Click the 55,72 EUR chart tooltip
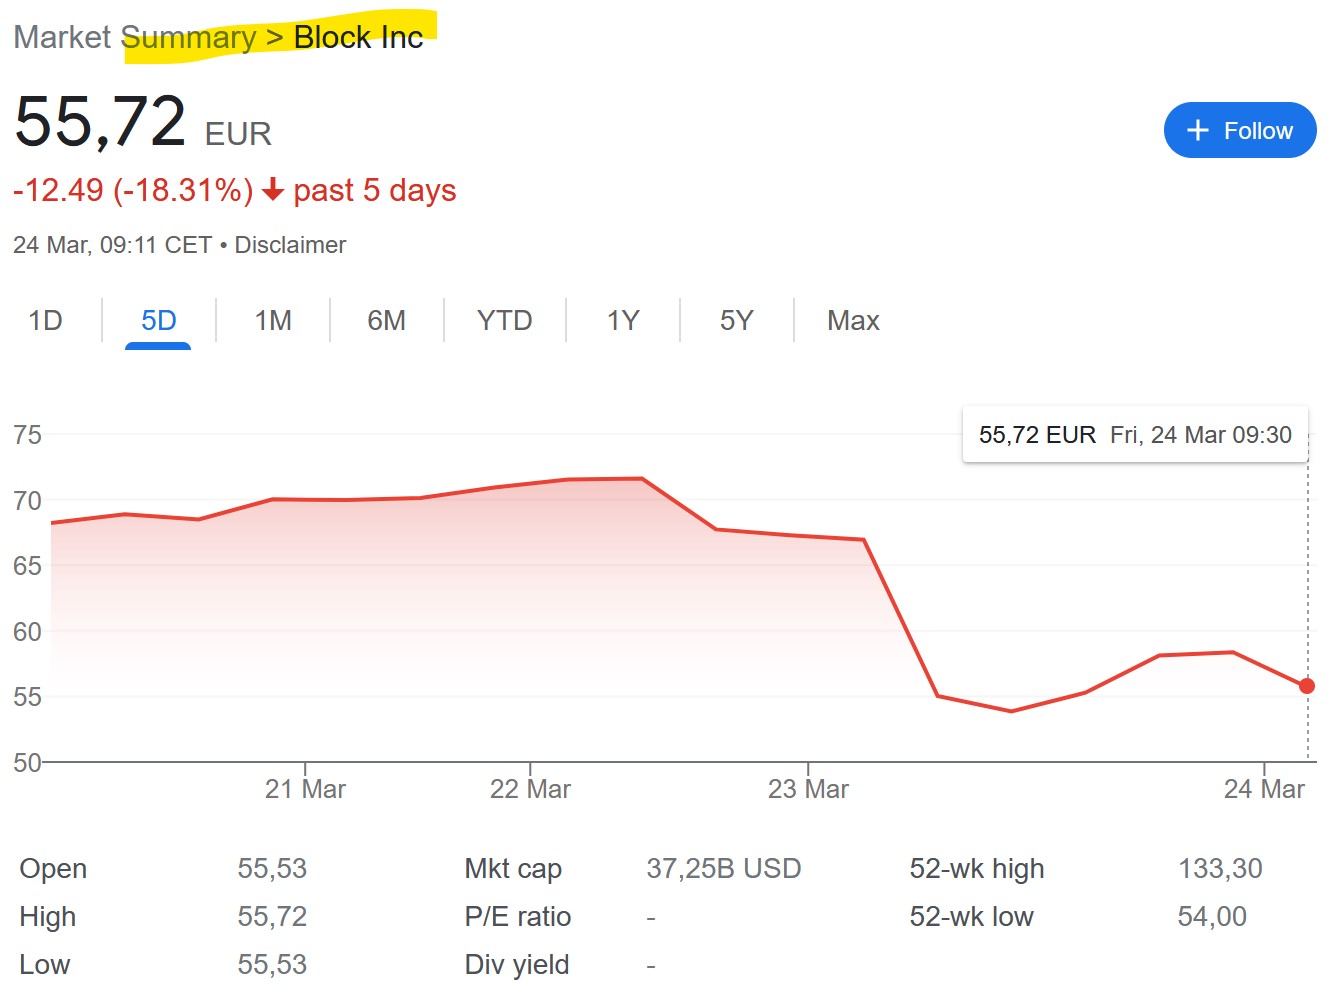 [1135, 434]
